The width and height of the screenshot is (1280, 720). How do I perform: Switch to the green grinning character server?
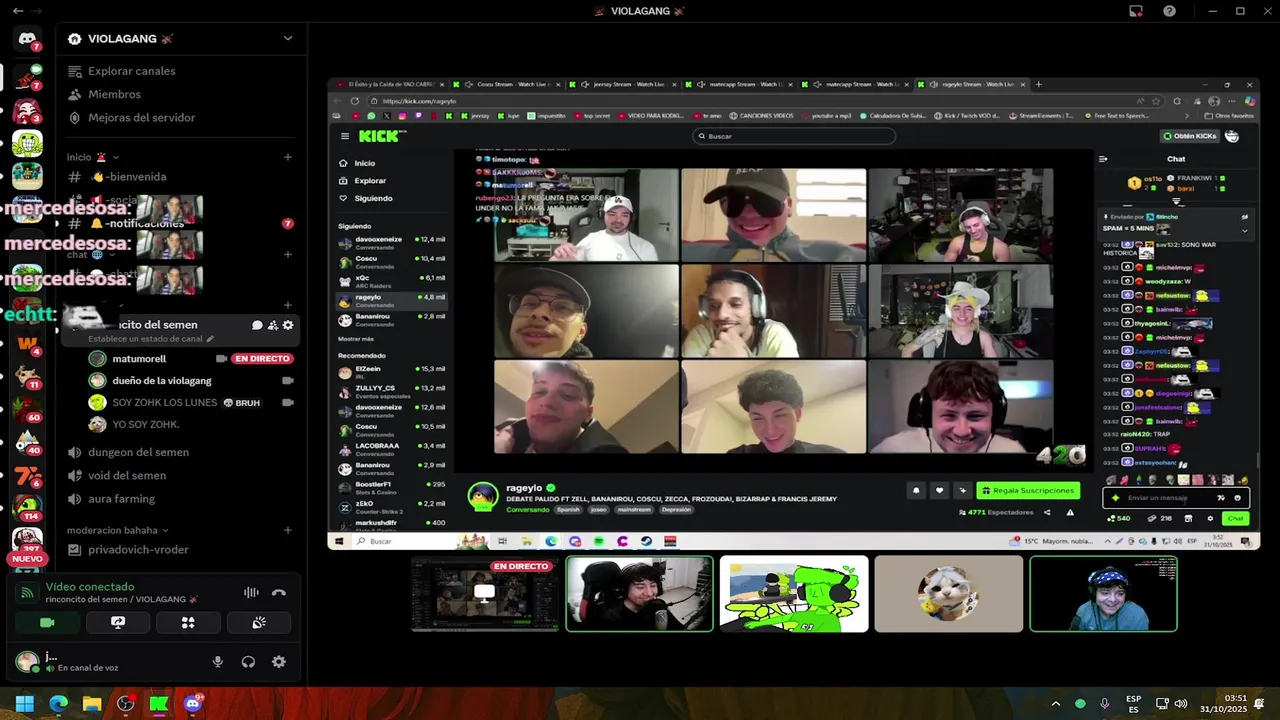click(x=27, y=144)
